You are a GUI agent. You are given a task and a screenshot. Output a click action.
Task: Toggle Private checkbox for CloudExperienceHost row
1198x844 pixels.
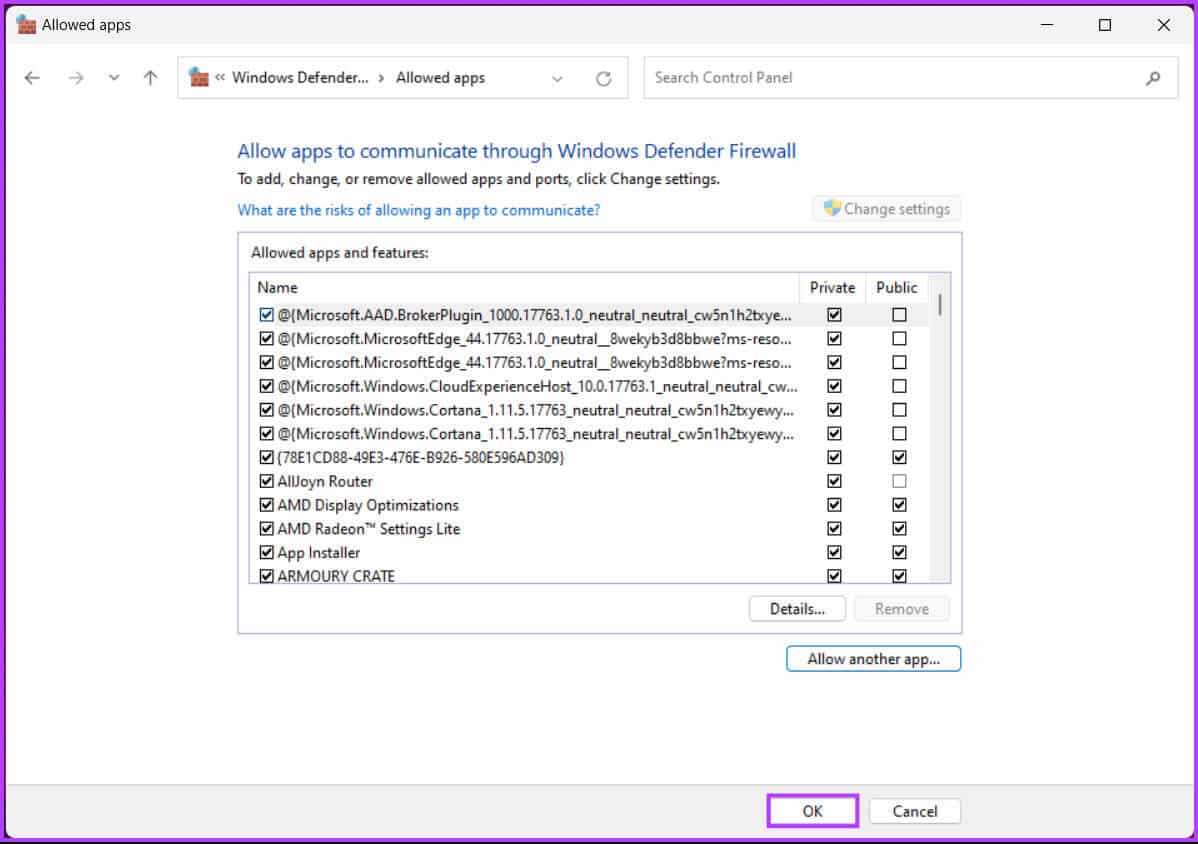tap(834, 386)
